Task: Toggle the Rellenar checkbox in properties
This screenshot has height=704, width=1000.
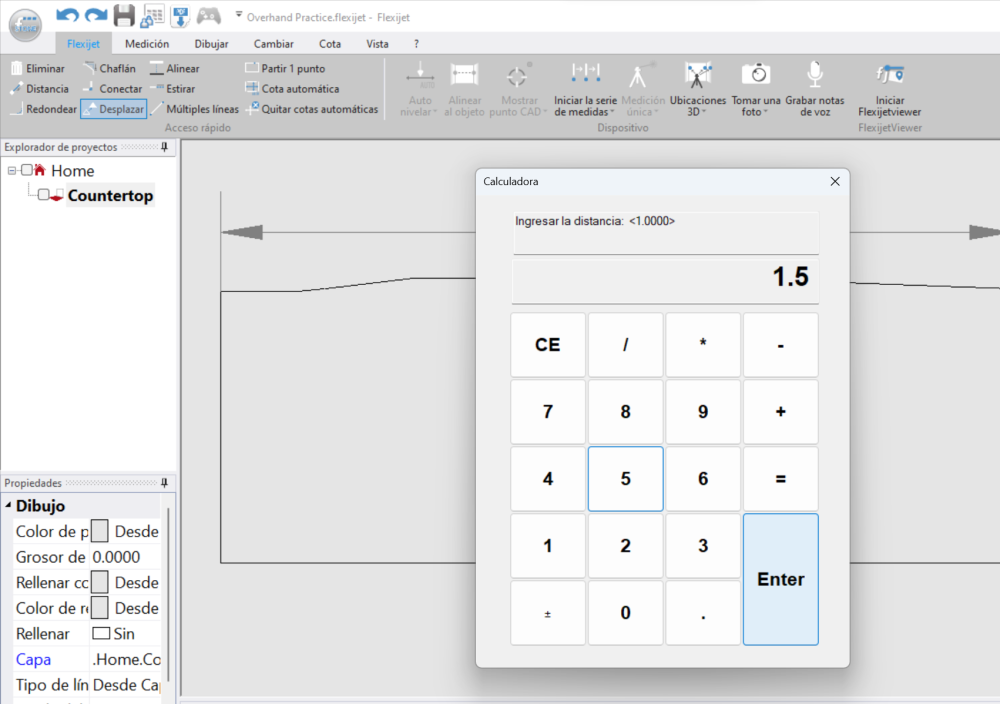Action: click(x=101, y=634)
